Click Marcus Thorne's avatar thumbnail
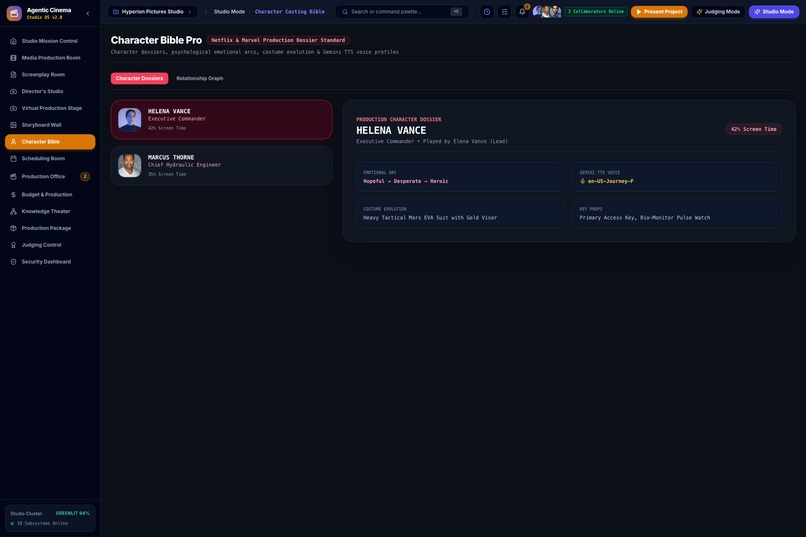The image size is (806, 537). point(130,165)
